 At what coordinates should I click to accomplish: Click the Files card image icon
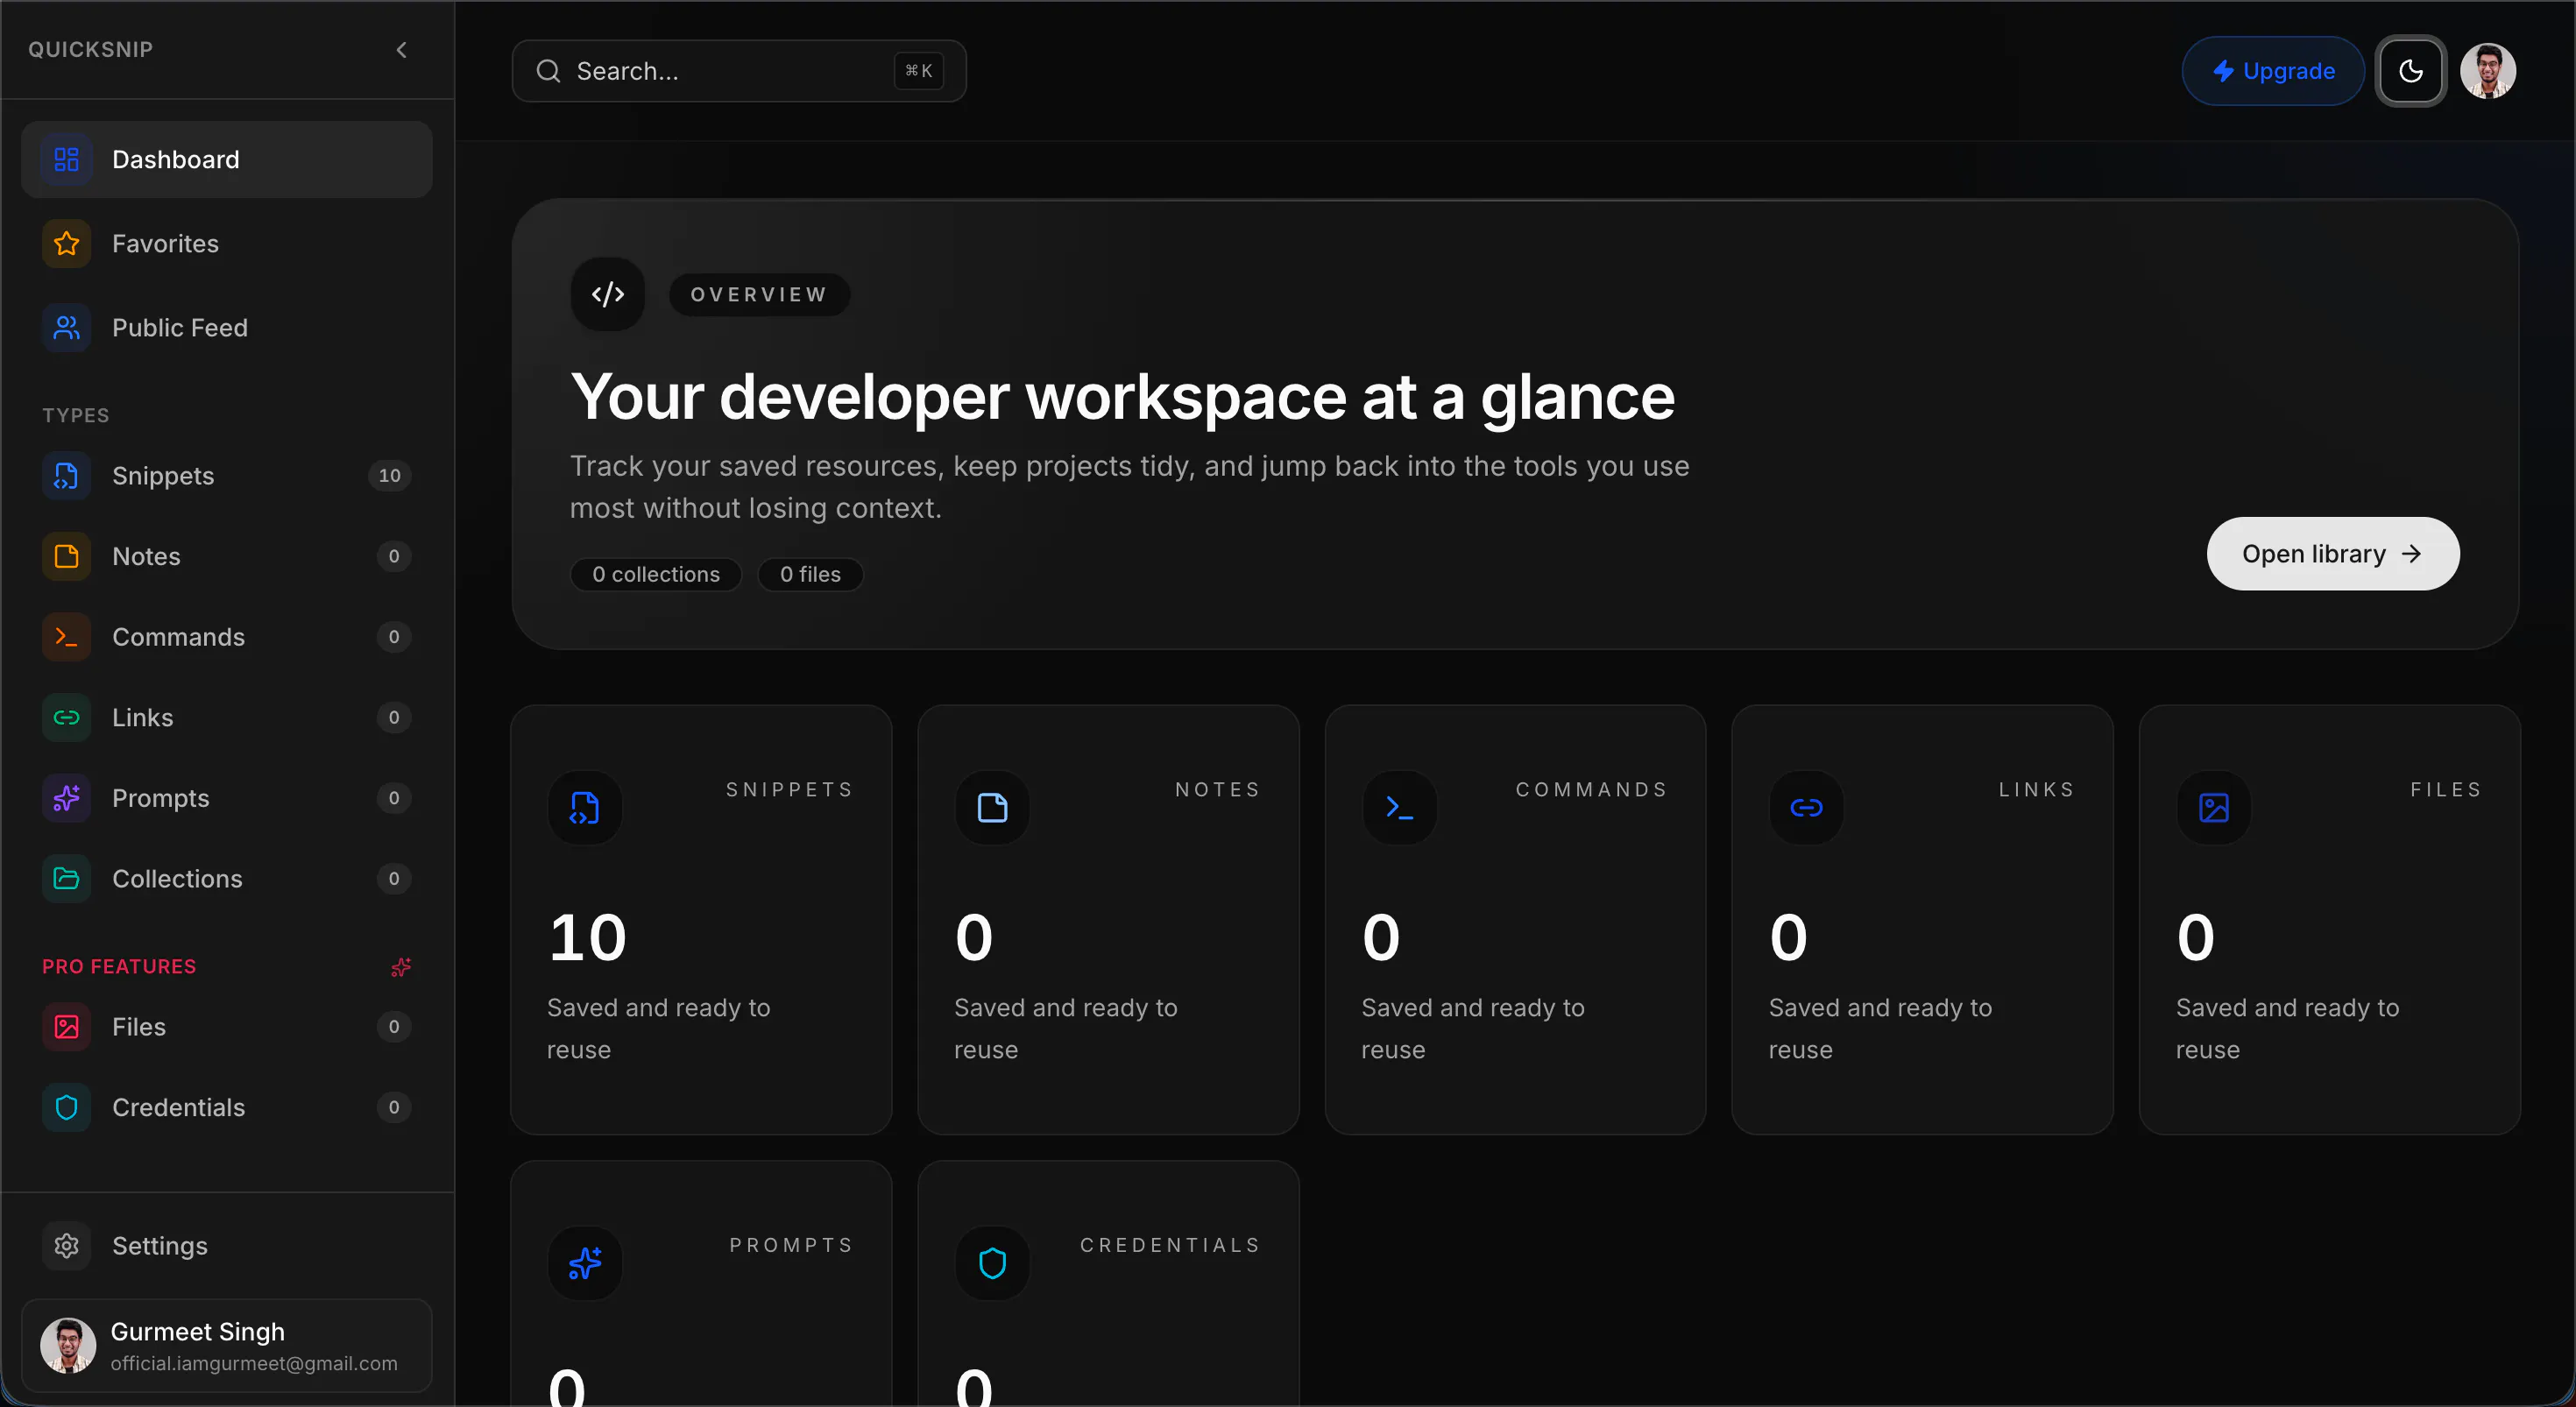[2214, 807]
